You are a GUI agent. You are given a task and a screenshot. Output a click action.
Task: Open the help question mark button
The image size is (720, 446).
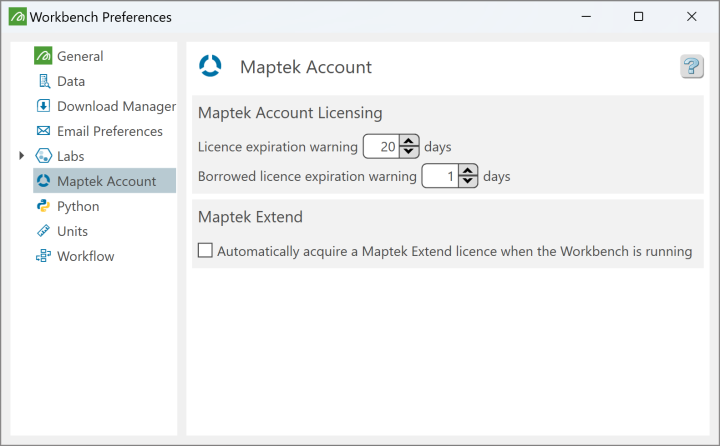click(691, 67)
